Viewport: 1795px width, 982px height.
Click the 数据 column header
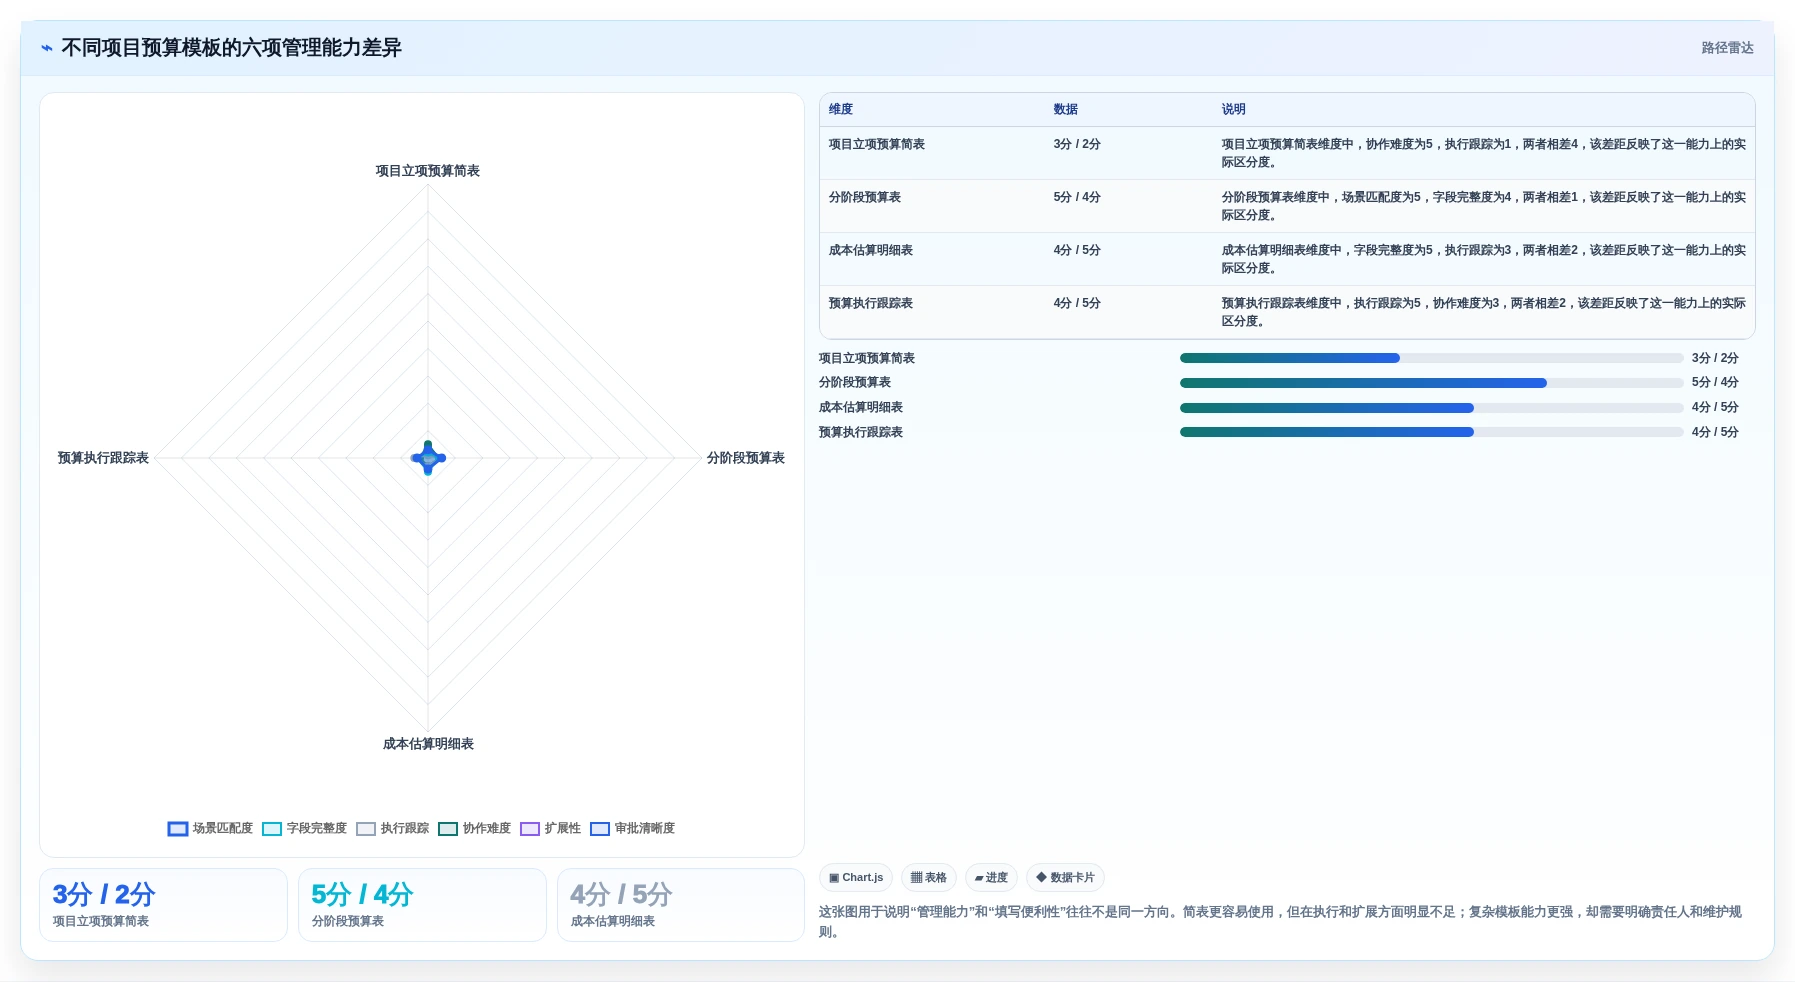[1066, 109]
